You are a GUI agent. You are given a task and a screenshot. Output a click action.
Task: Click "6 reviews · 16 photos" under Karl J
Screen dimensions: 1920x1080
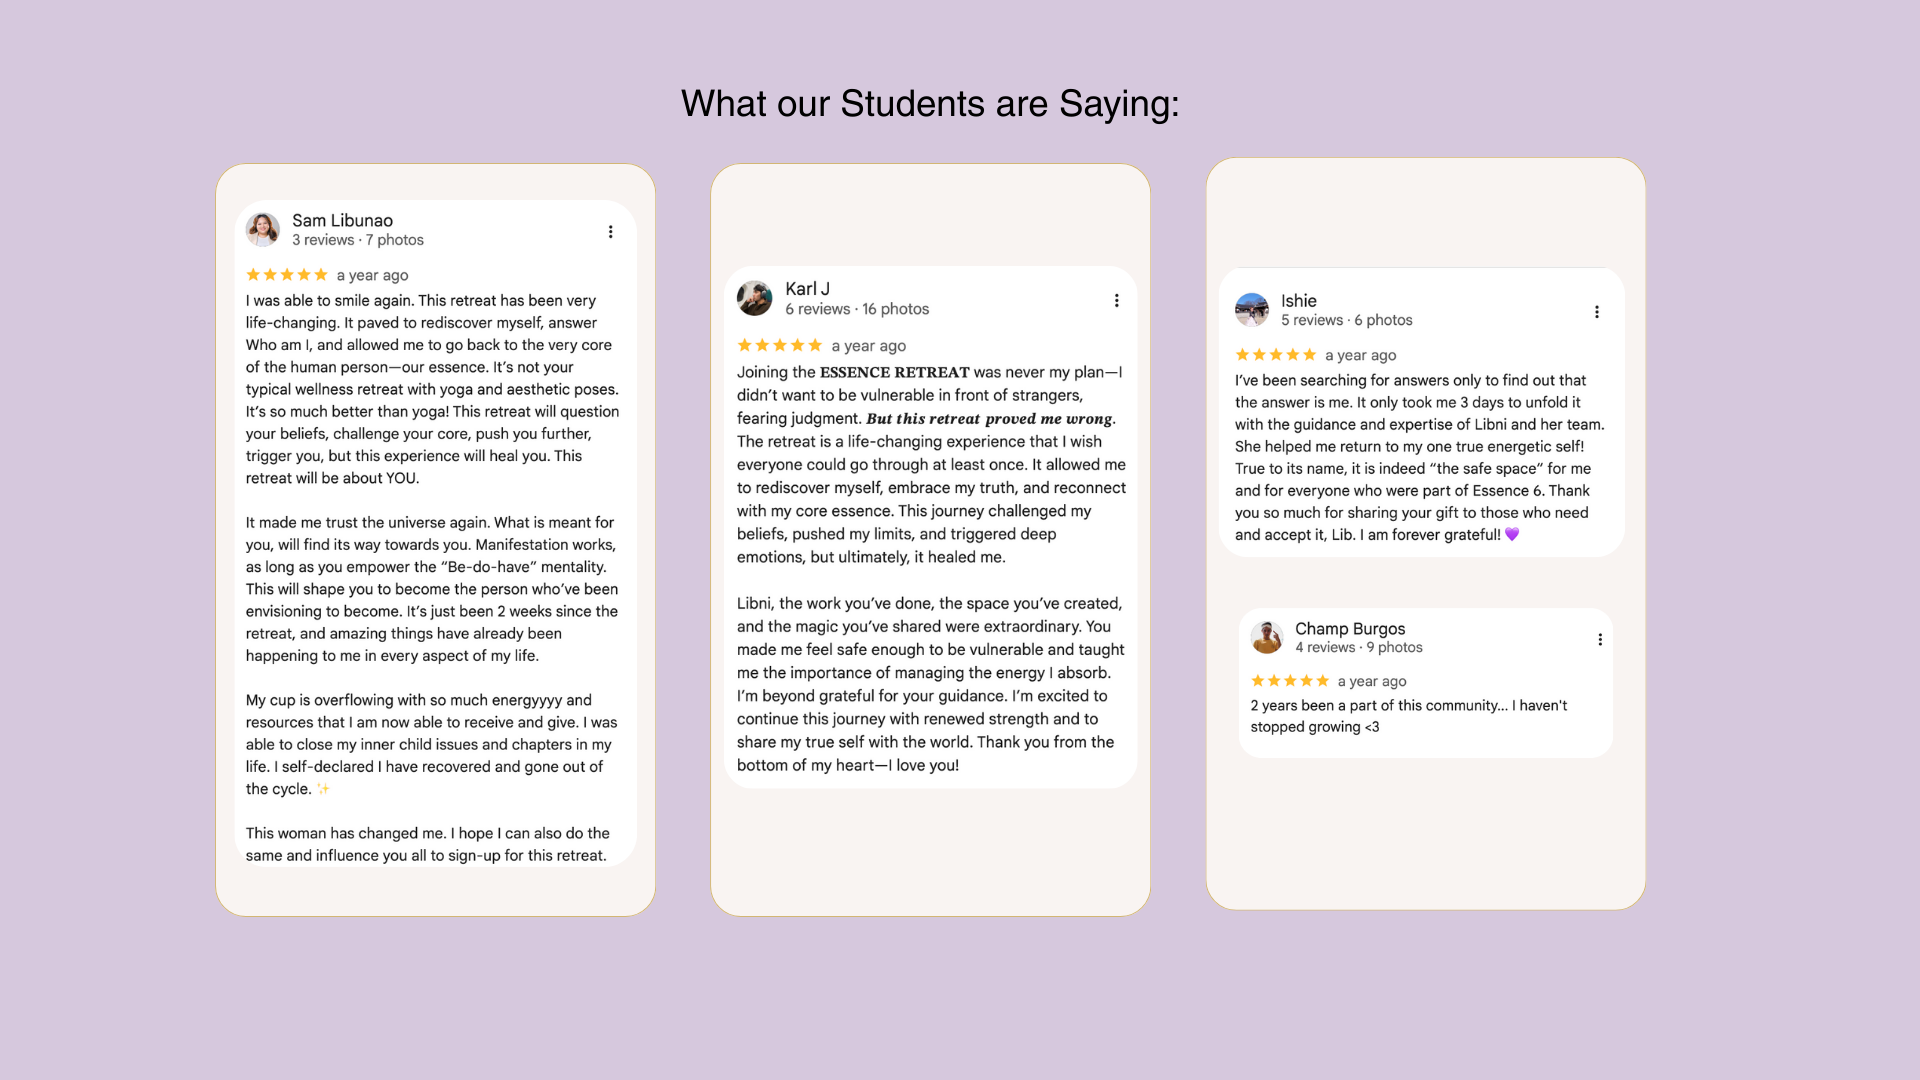pos(857,310)
